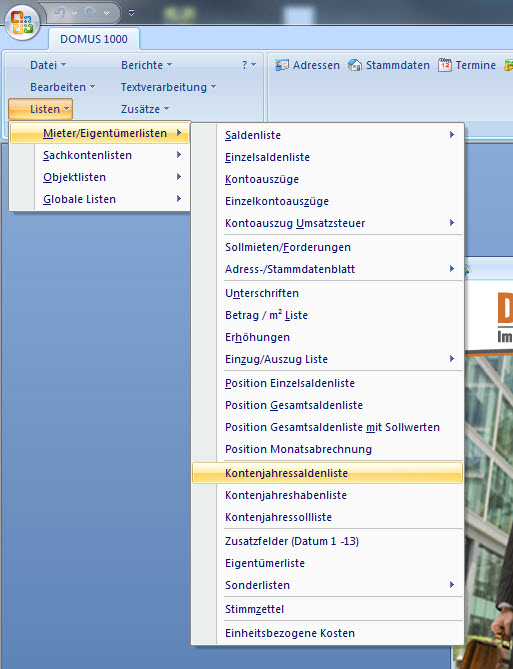Click the Adressen toolbar label

tap(316, 65)
